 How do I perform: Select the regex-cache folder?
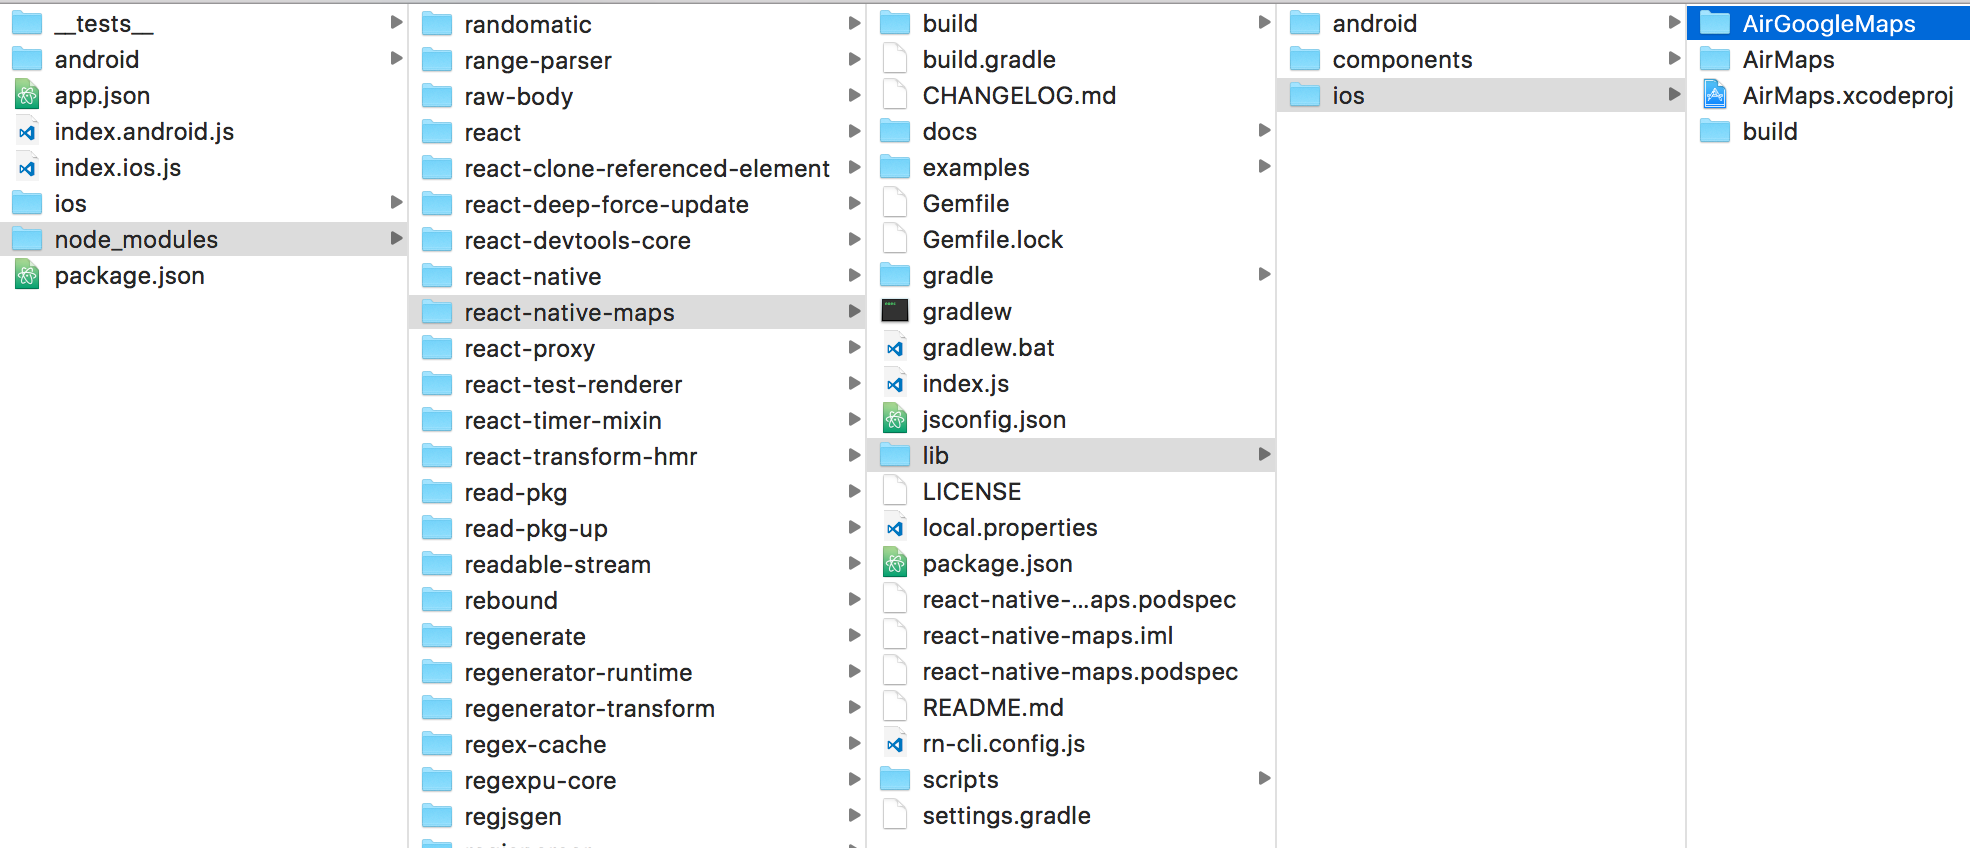pyautogui.click(x=638, y=744)
